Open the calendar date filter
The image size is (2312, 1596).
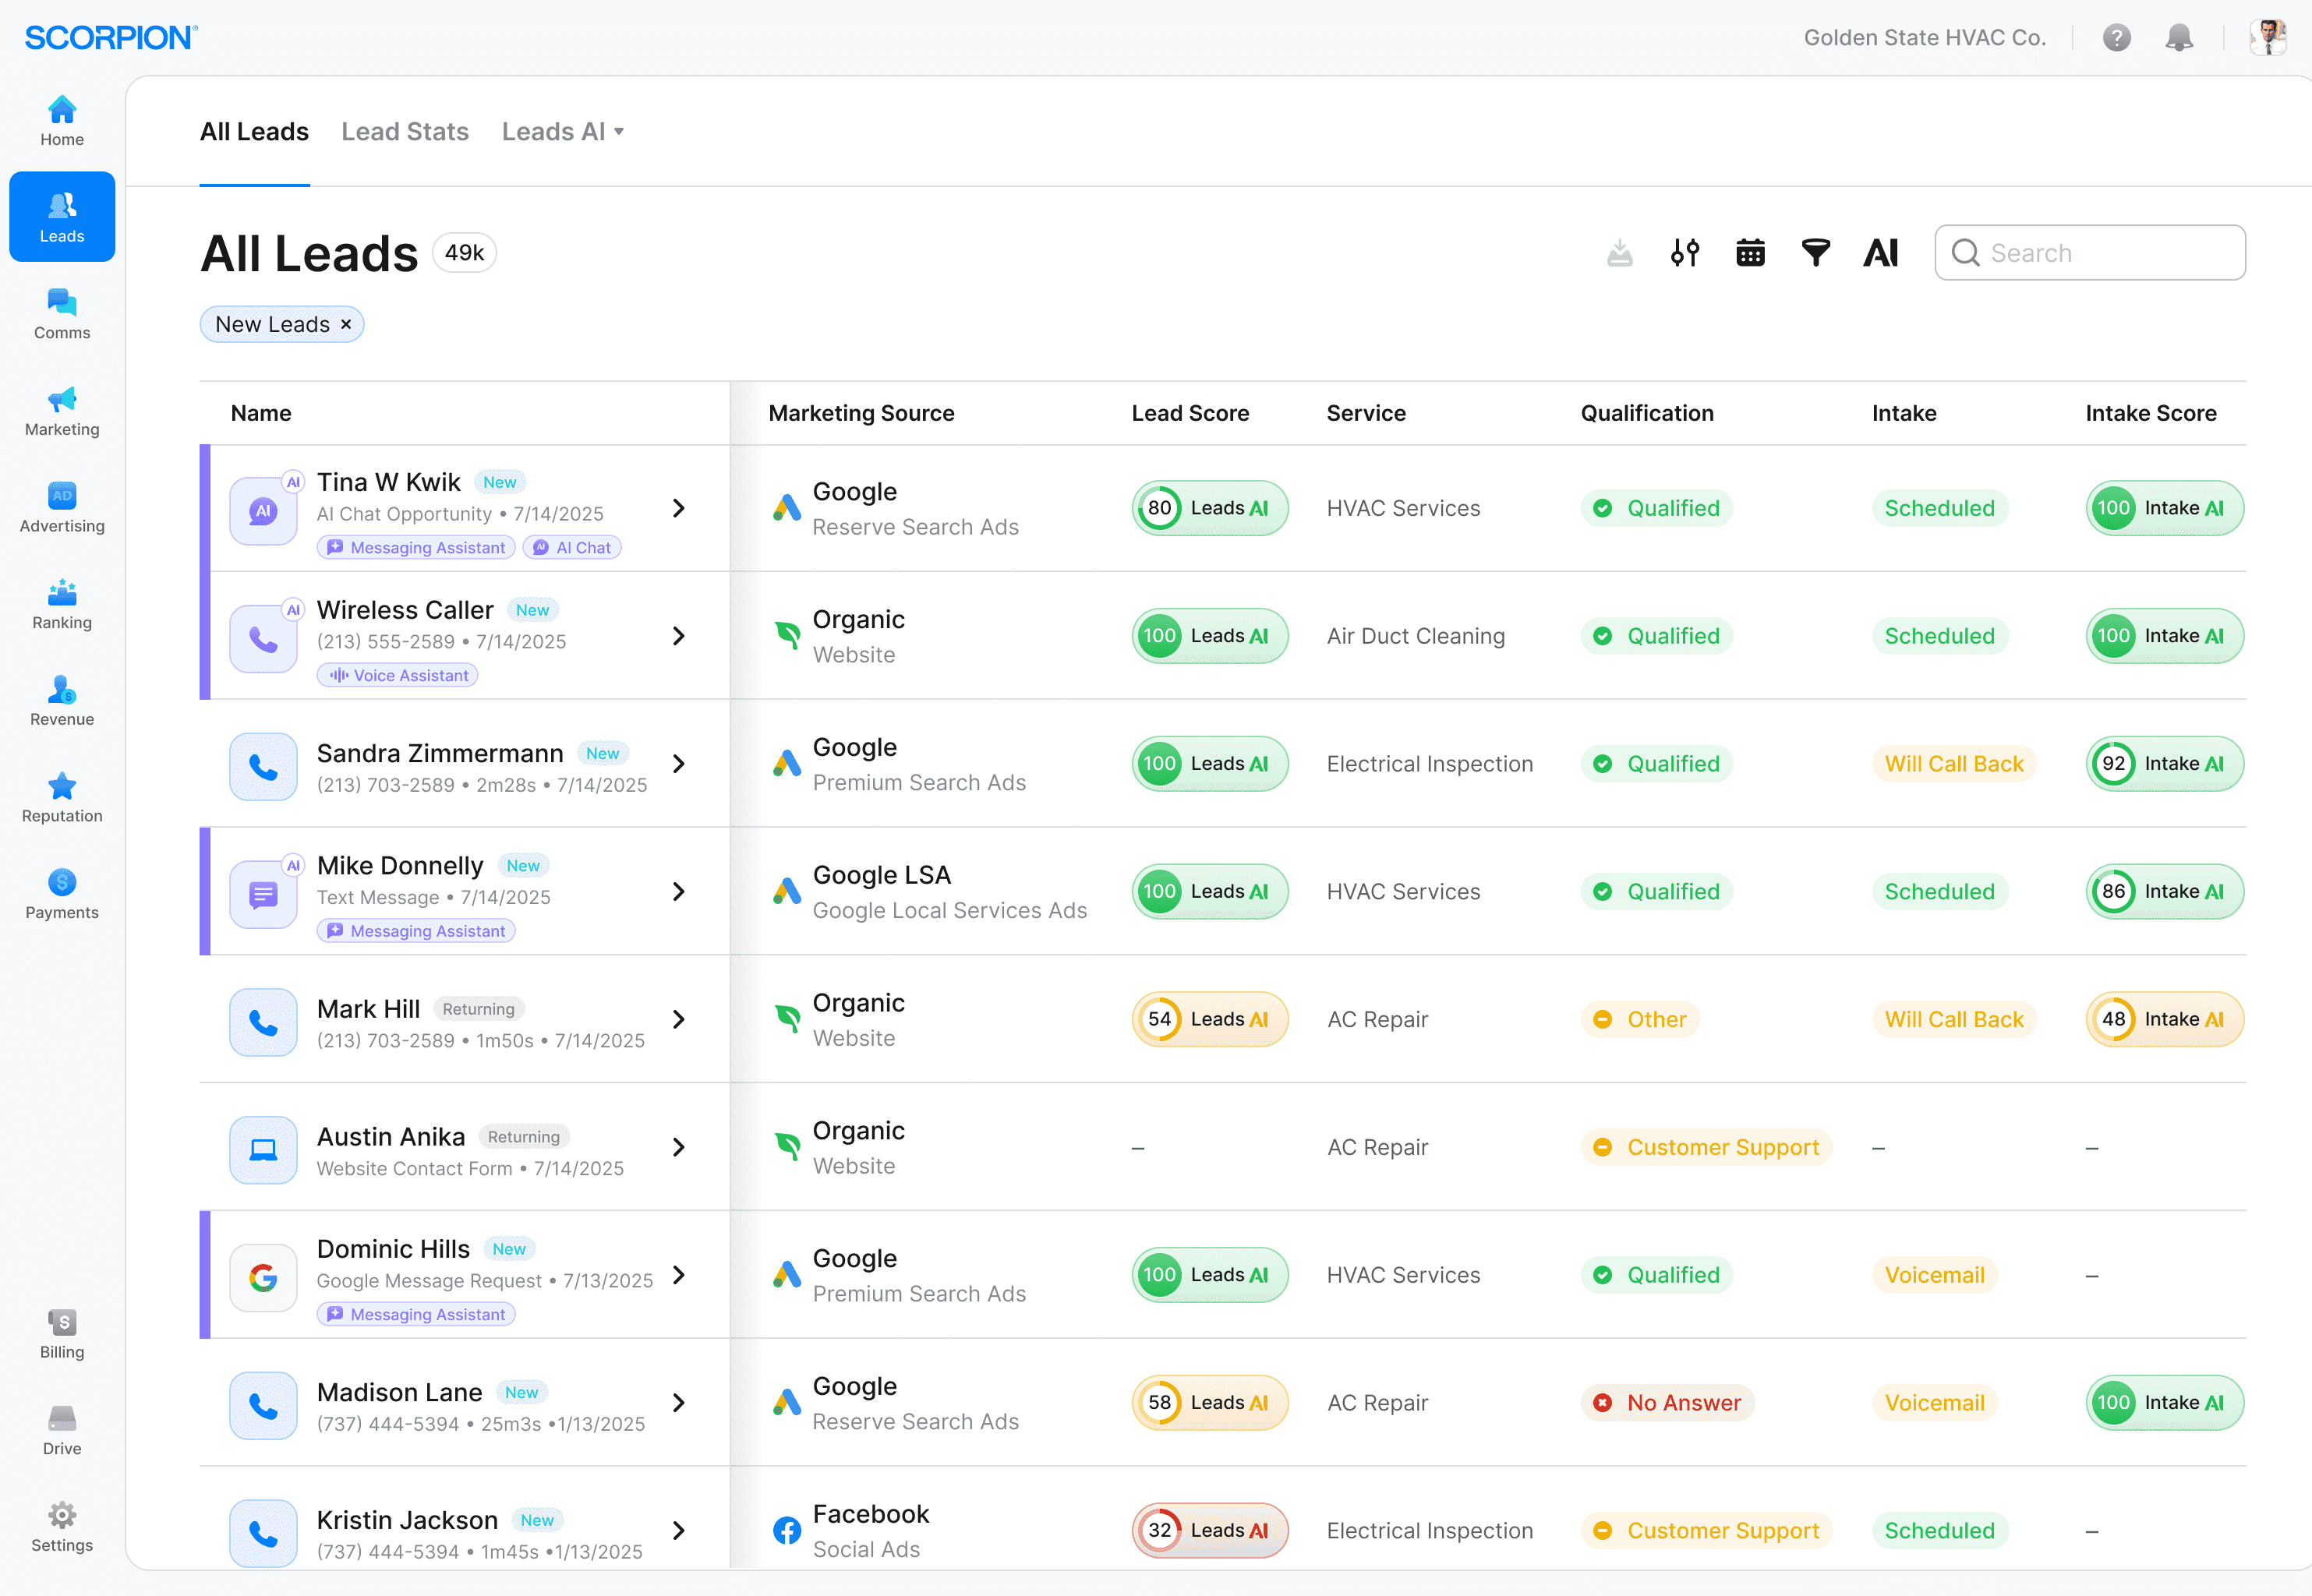(x=1750, y=253)
